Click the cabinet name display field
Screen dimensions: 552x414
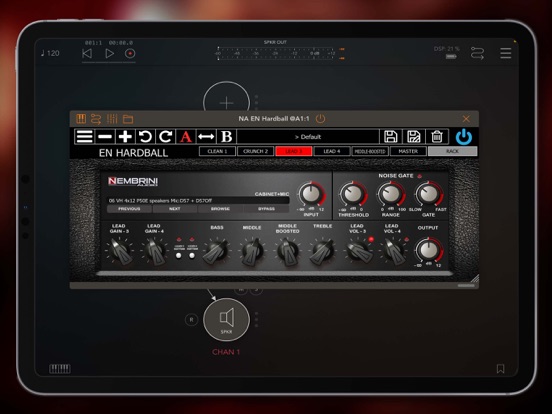click(198, 201)
